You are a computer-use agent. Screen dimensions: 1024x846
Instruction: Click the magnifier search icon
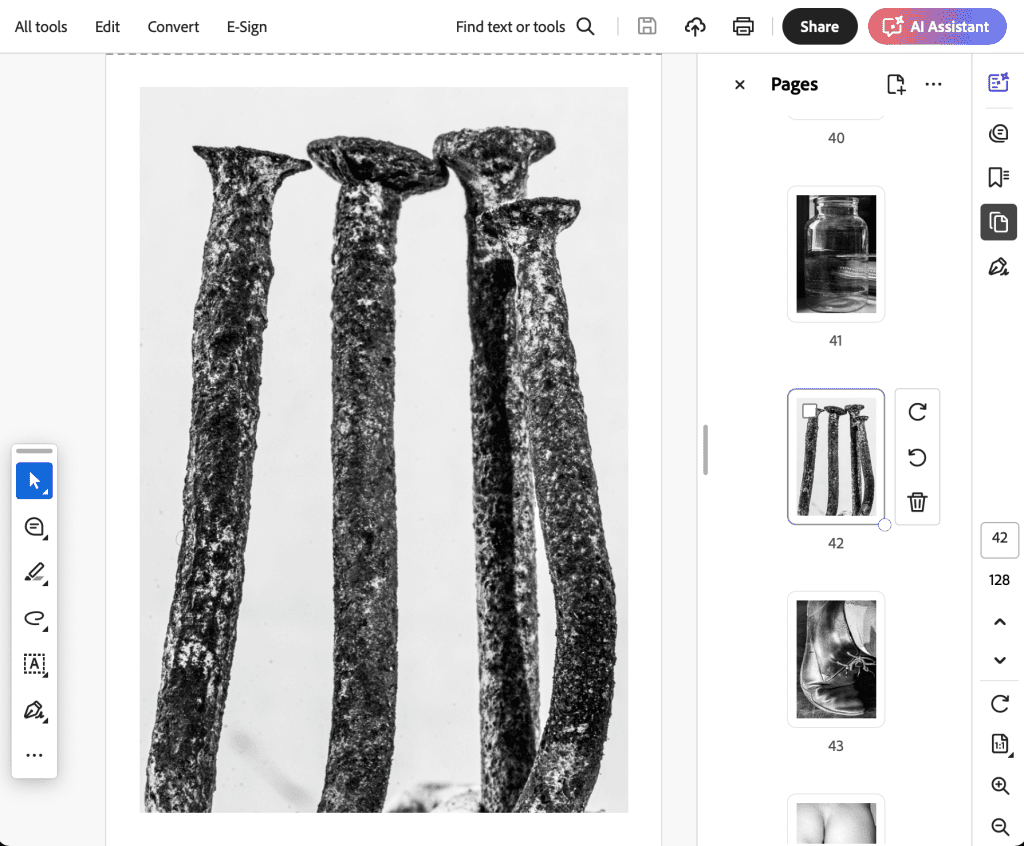point(586,27)
